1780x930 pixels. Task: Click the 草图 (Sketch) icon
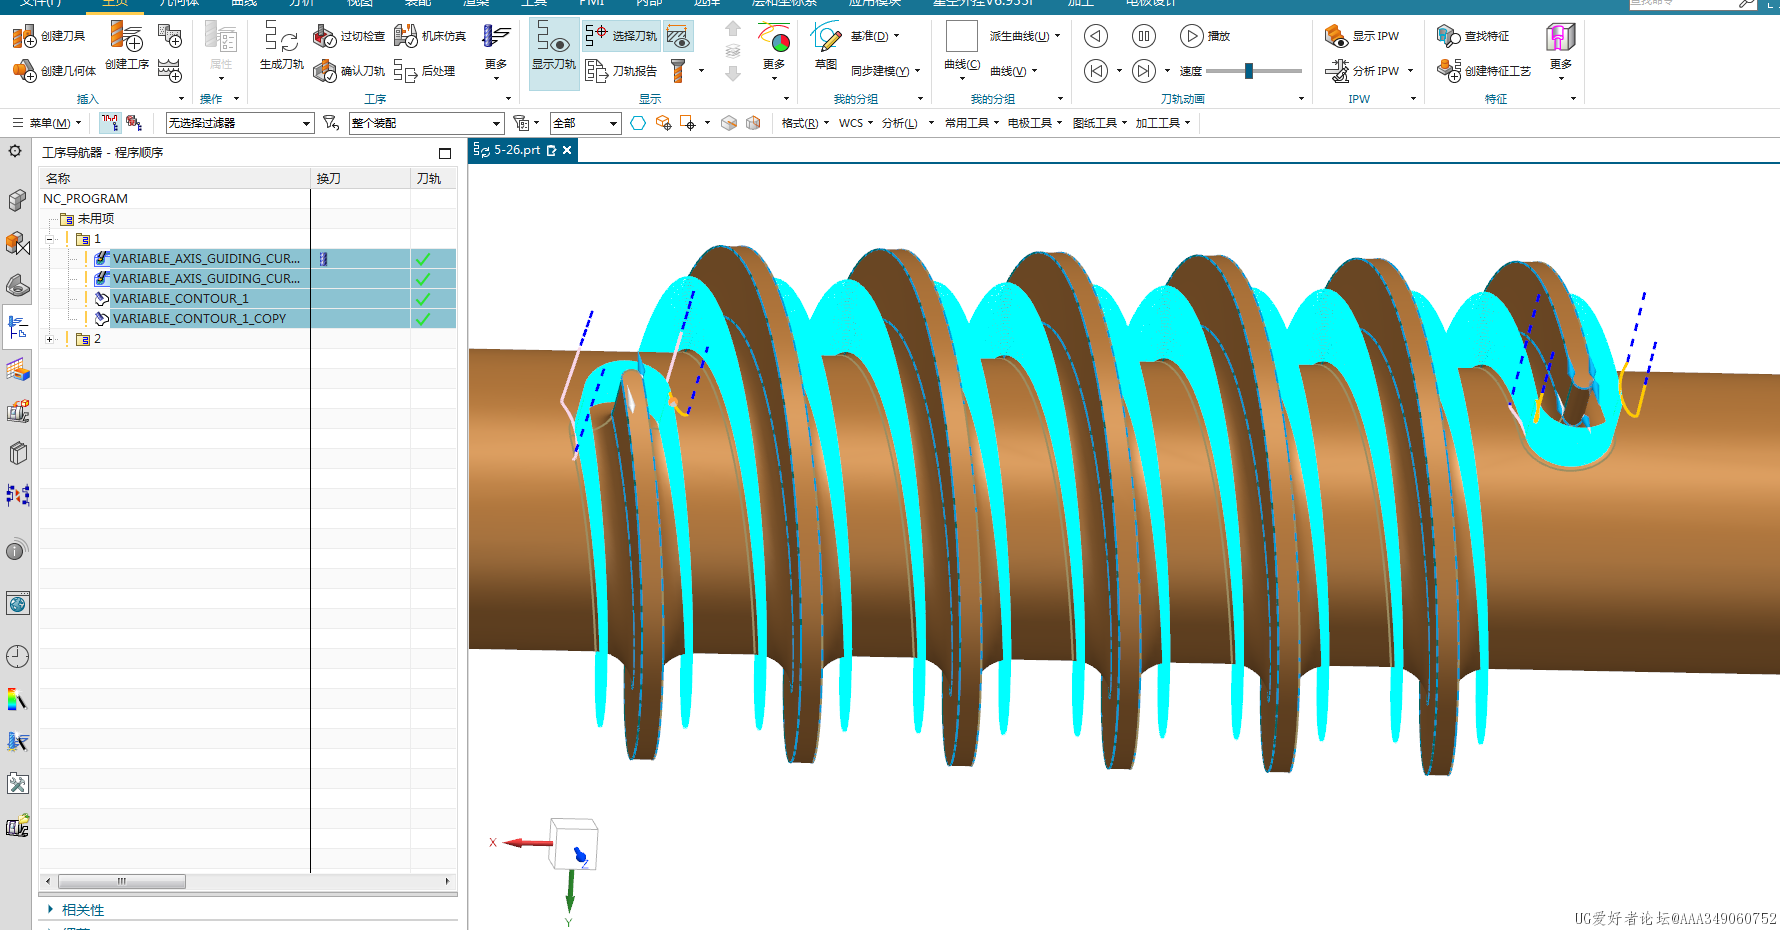(x=825, y=37)
